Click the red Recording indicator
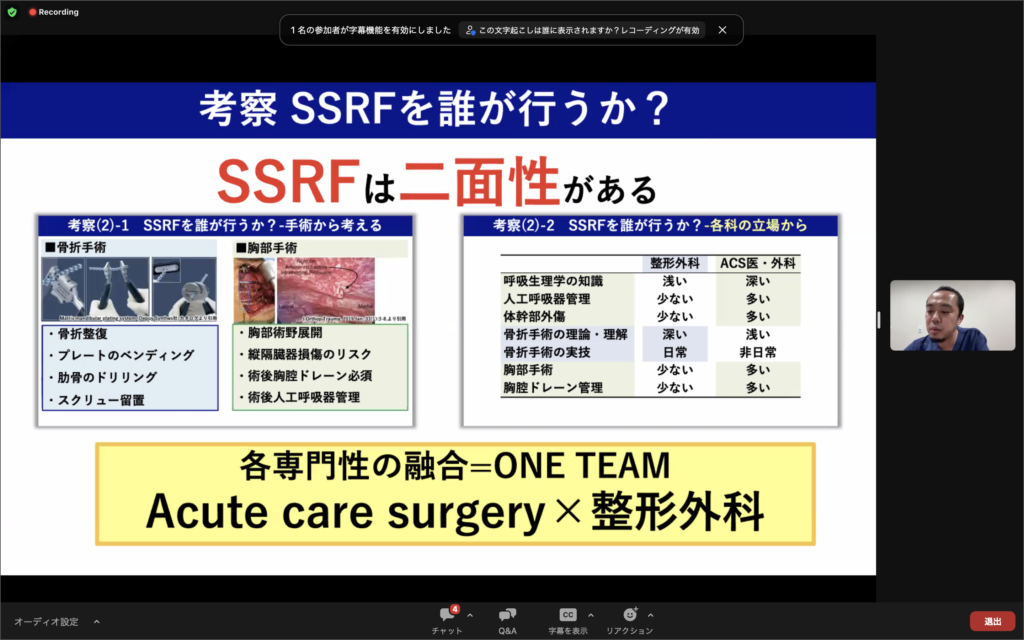Viewport: 1024px width, 640px height. [53, 12]
